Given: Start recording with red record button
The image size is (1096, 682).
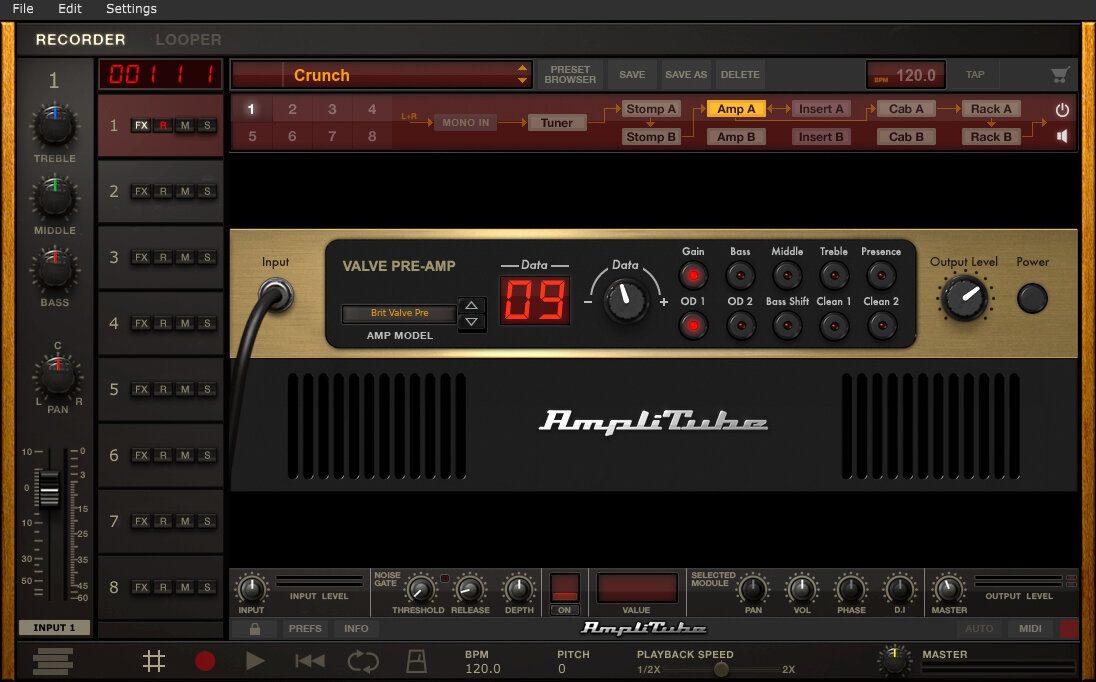Looking at the screenshot, I should [x=205, y=661].
